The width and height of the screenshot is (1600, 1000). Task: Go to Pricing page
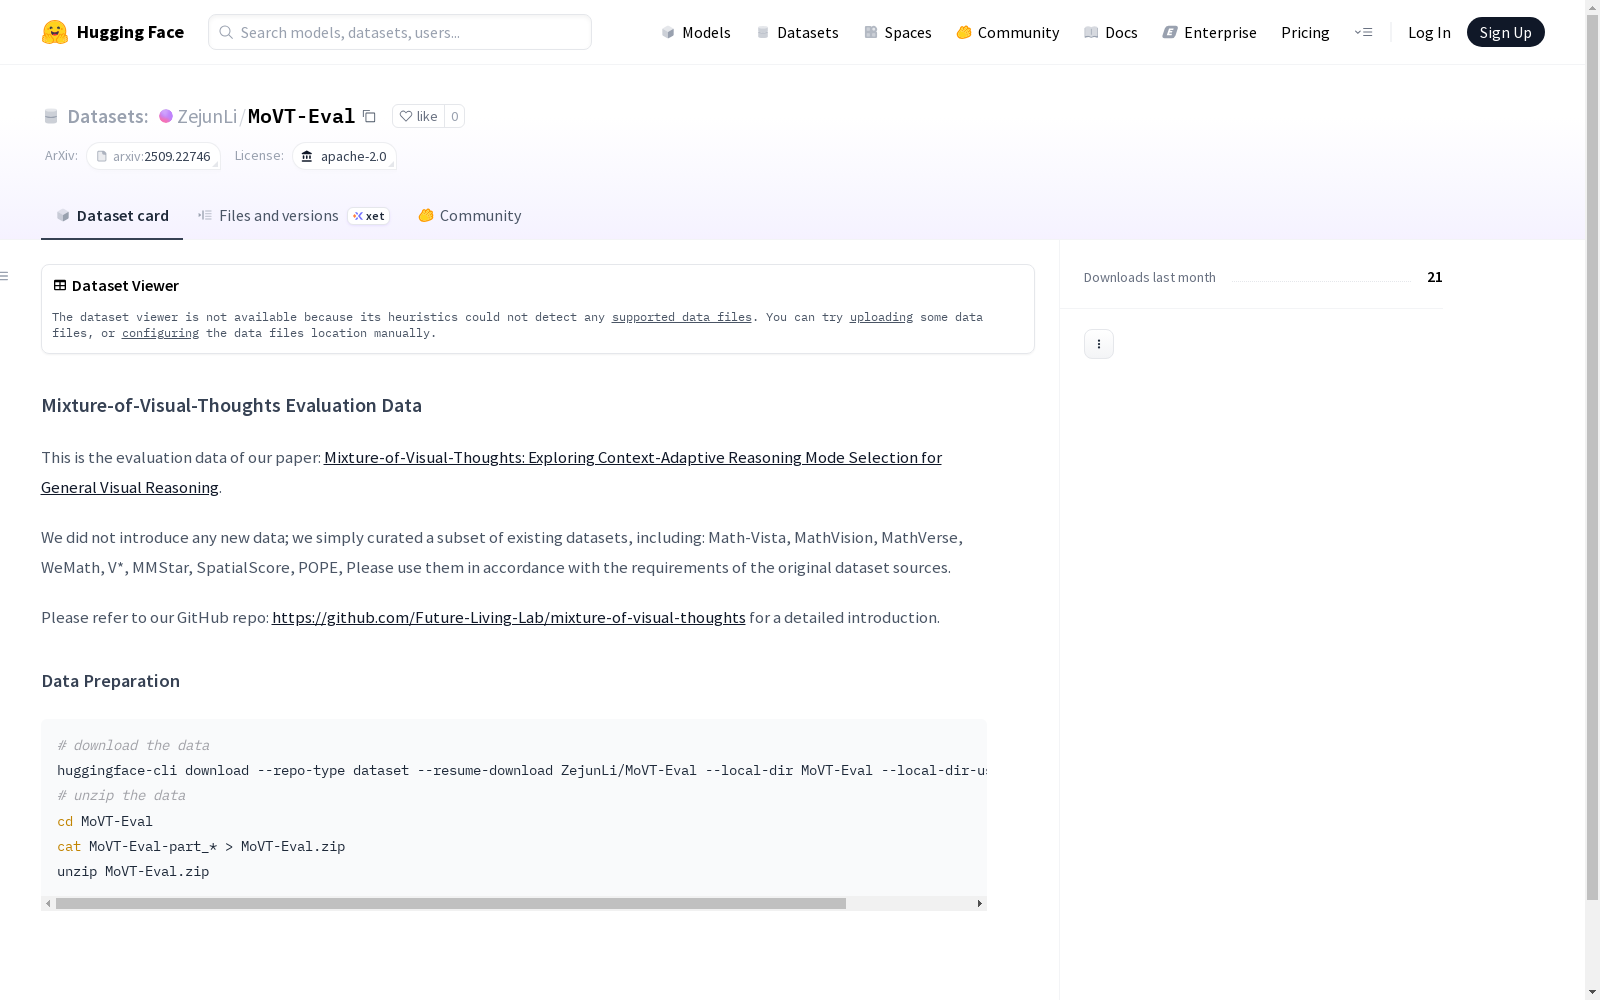(x=1305, y=32)
